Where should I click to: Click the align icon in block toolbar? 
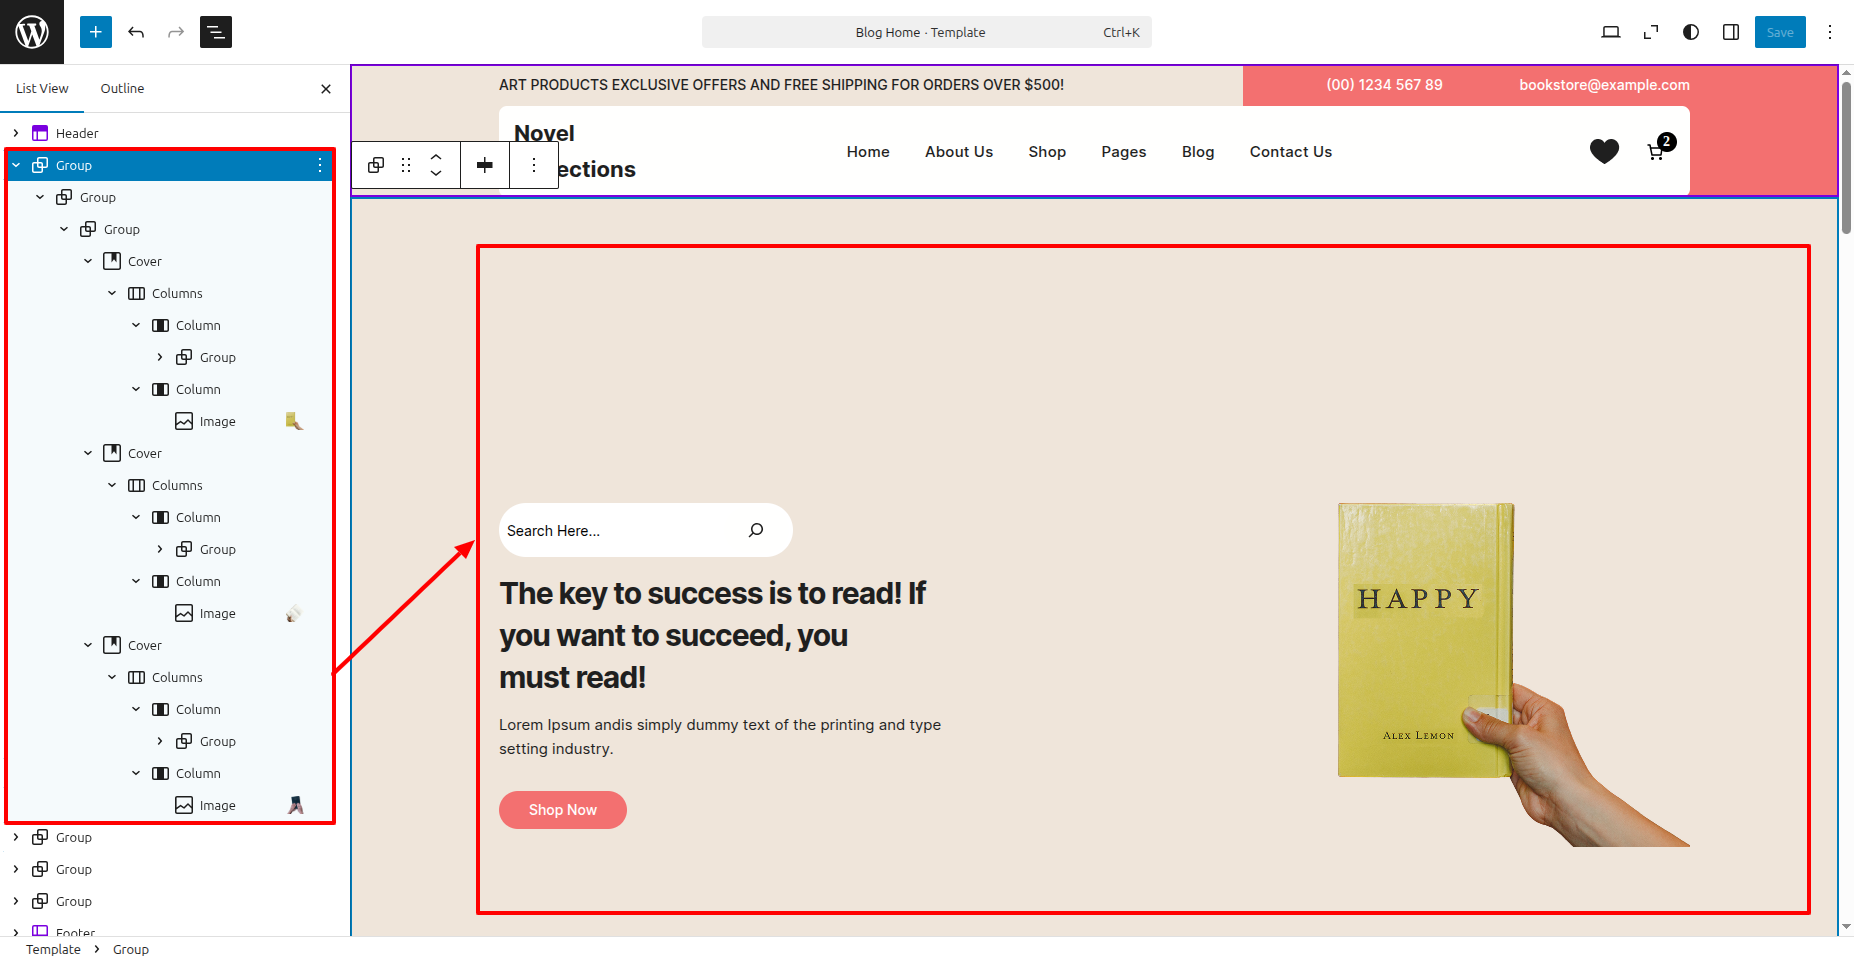tap(485, 165)
